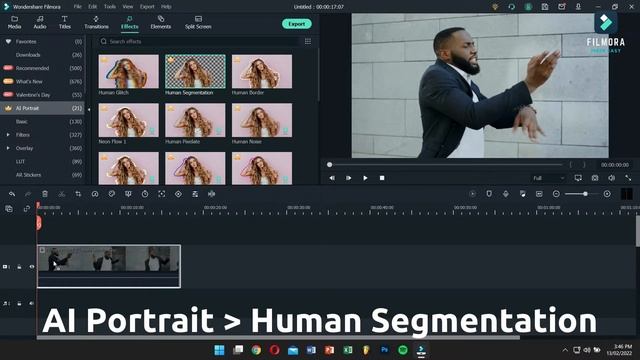
Task: Step back one frame
Action: [332, 178]
